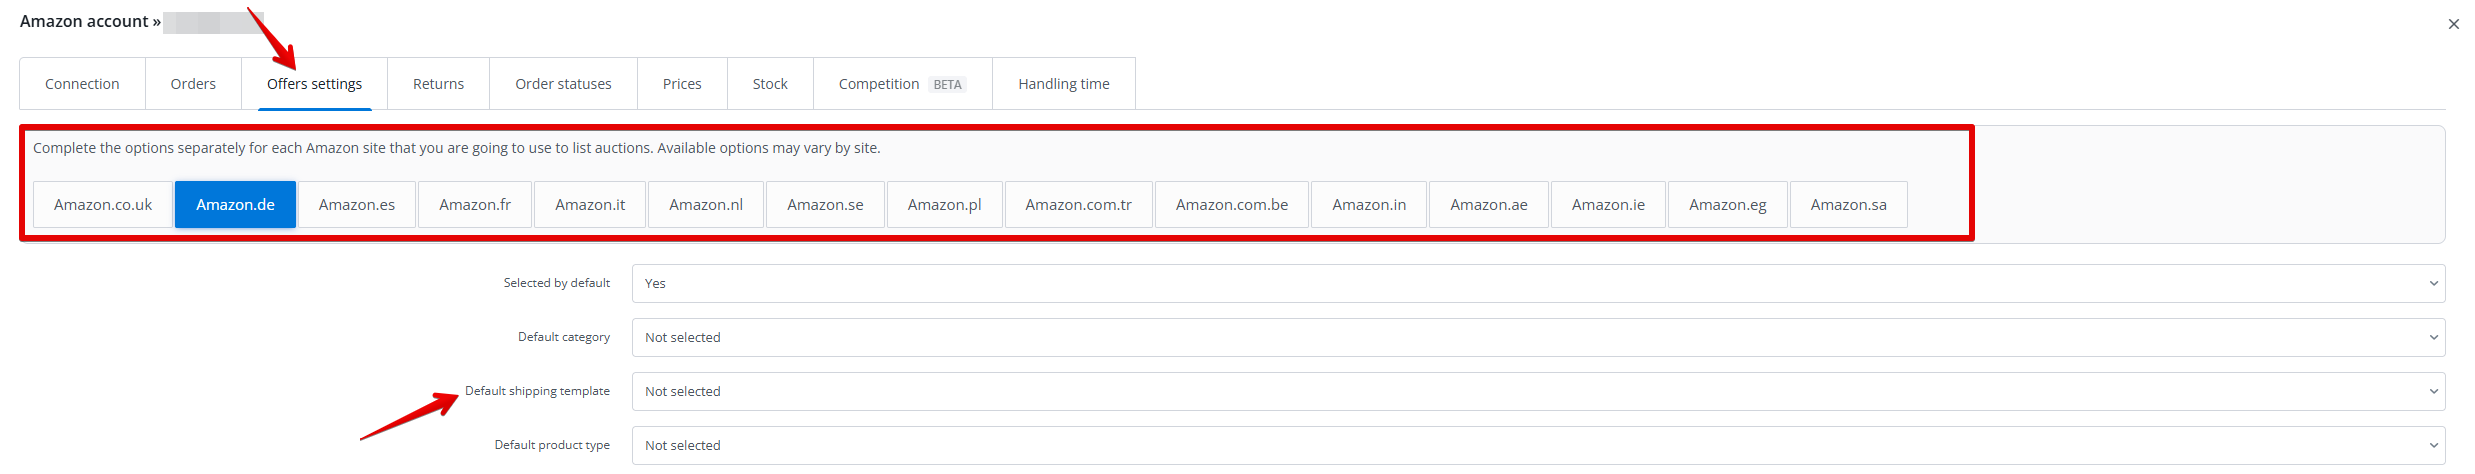The image size is (2475, 474).
Task: Go to the Handling time tab
Action: pyautogui.click(x=1063, y=84)
